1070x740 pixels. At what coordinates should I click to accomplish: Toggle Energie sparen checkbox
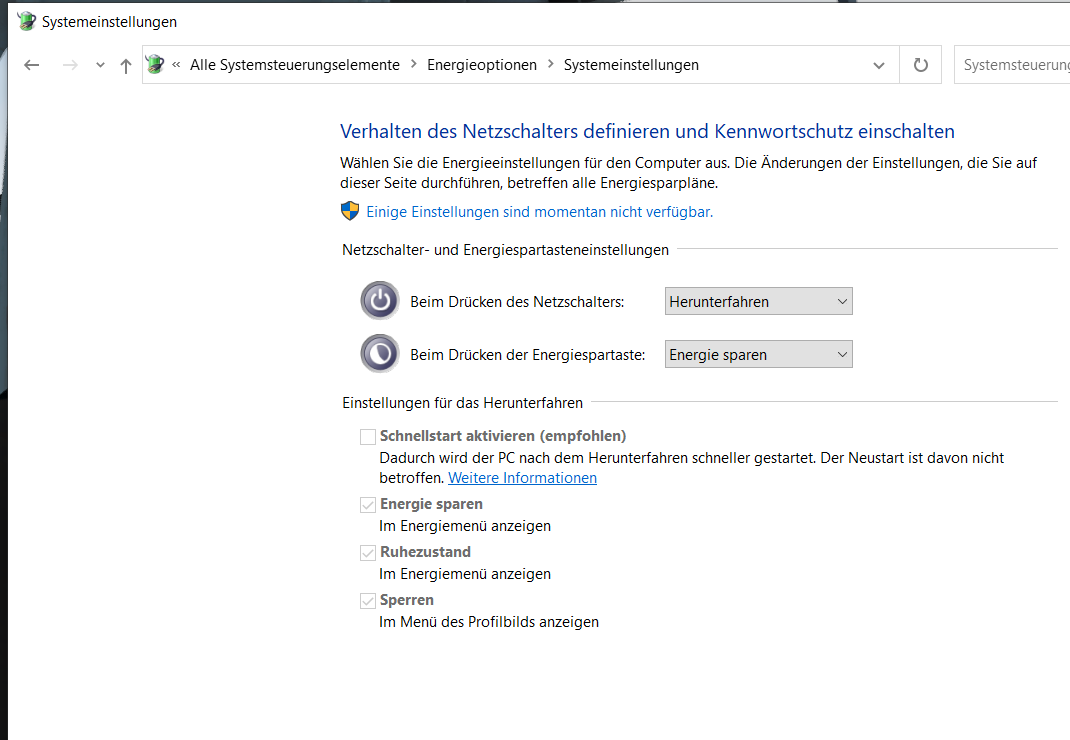point(368,505)
